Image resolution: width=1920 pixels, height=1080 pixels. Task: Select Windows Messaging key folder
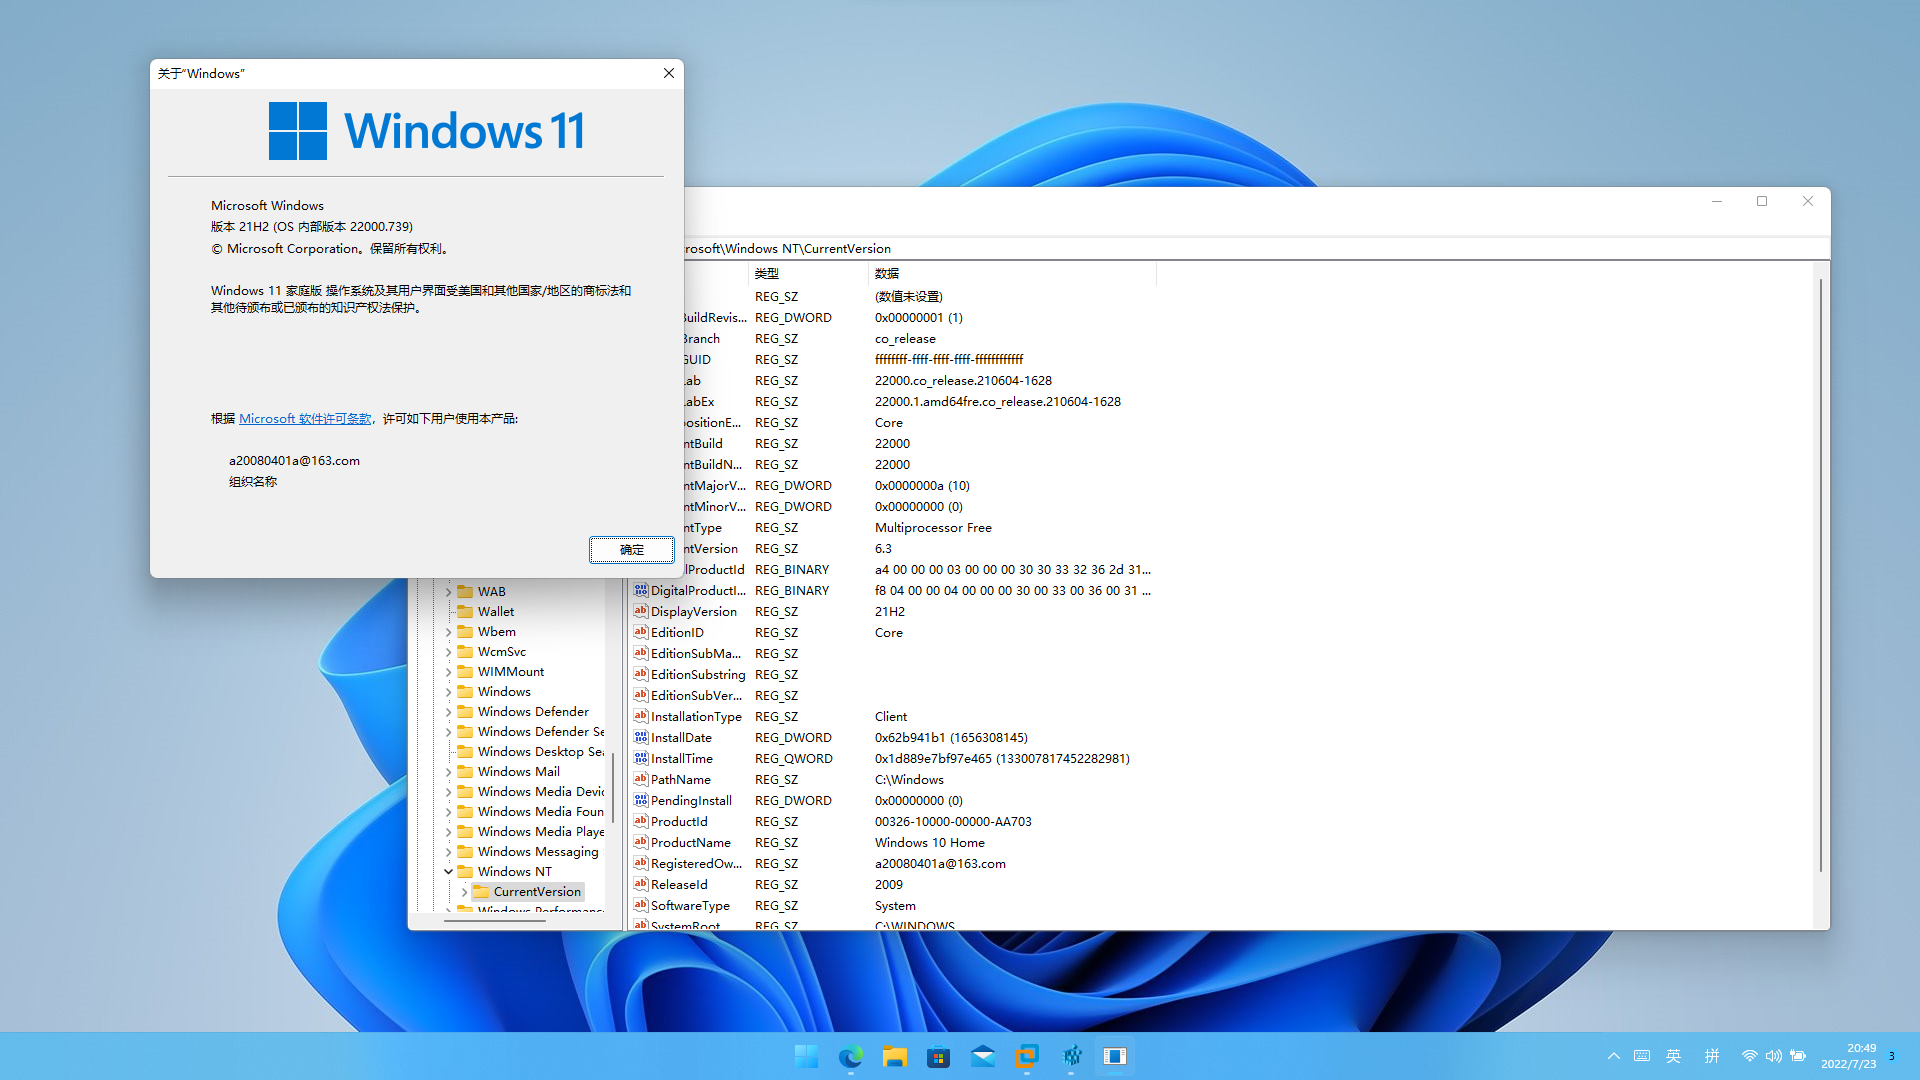[x=528, y=852]
